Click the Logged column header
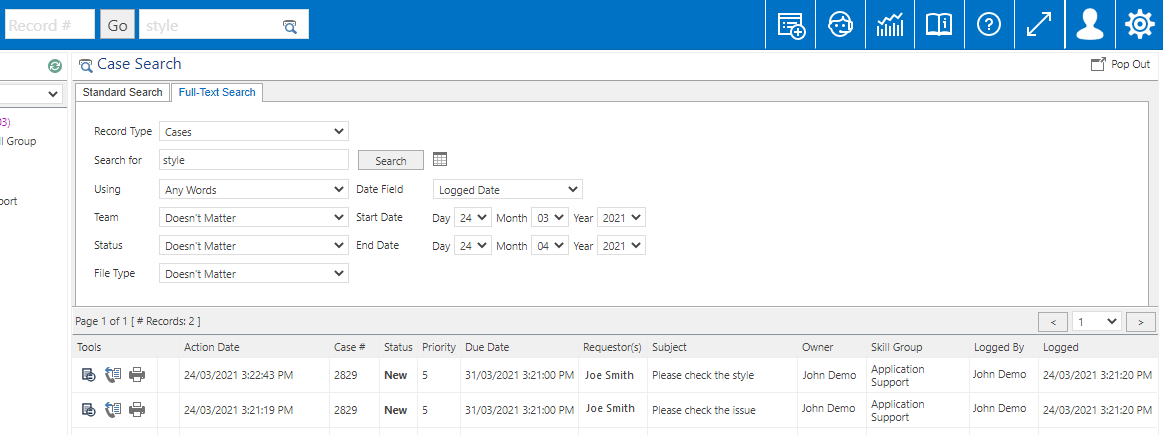The height and width of the screenshot is (435, 1163). point(1061,347)
